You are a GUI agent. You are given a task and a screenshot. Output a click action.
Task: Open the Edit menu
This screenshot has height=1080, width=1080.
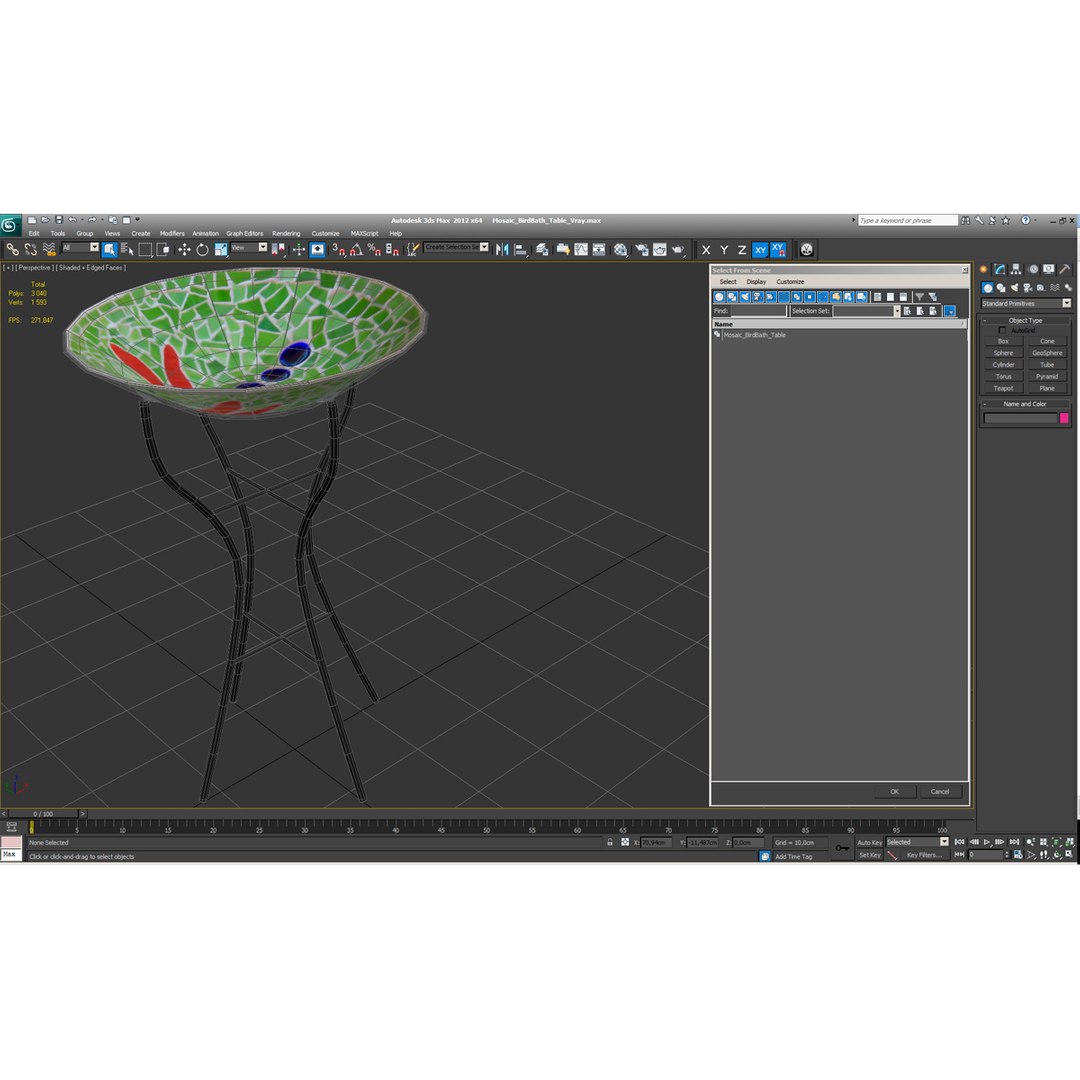click(34, 233)
